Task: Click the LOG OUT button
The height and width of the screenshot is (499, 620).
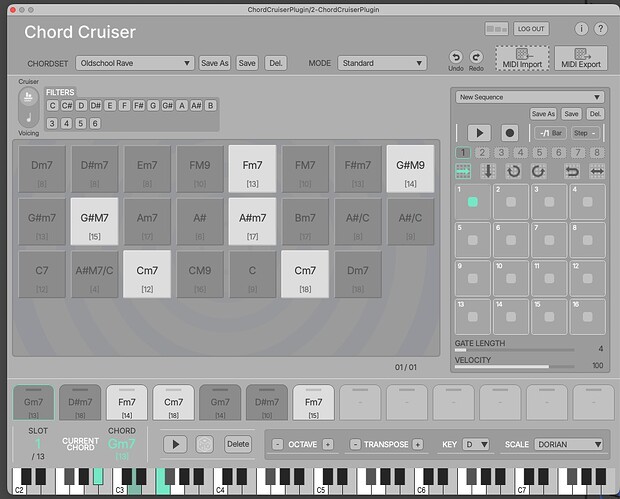Action: (x=531, y=29)
